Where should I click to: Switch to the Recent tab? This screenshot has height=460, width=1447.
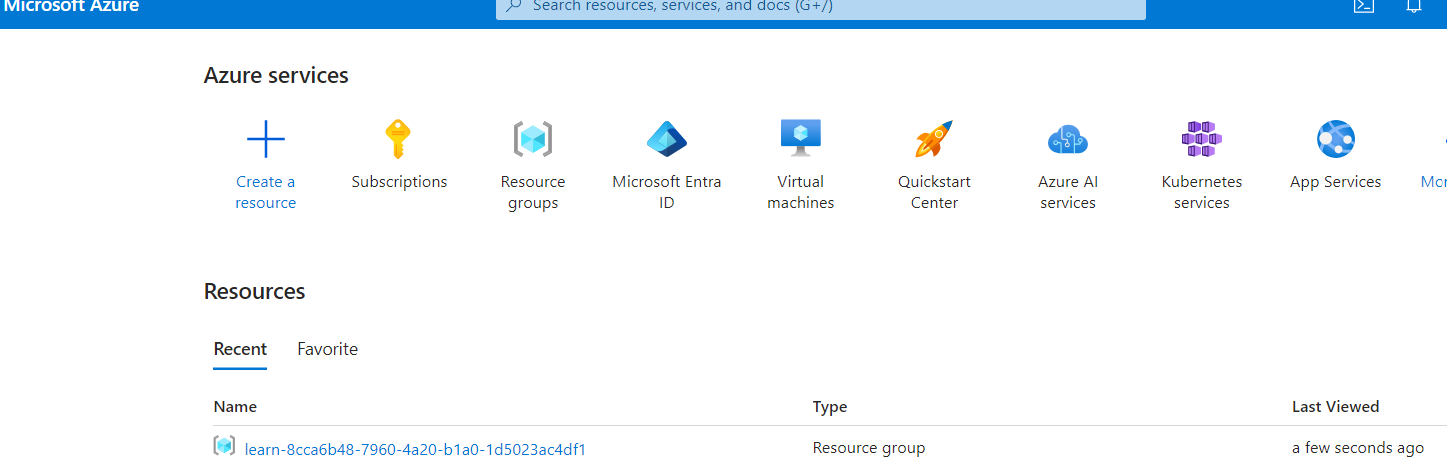coord(240,349)
